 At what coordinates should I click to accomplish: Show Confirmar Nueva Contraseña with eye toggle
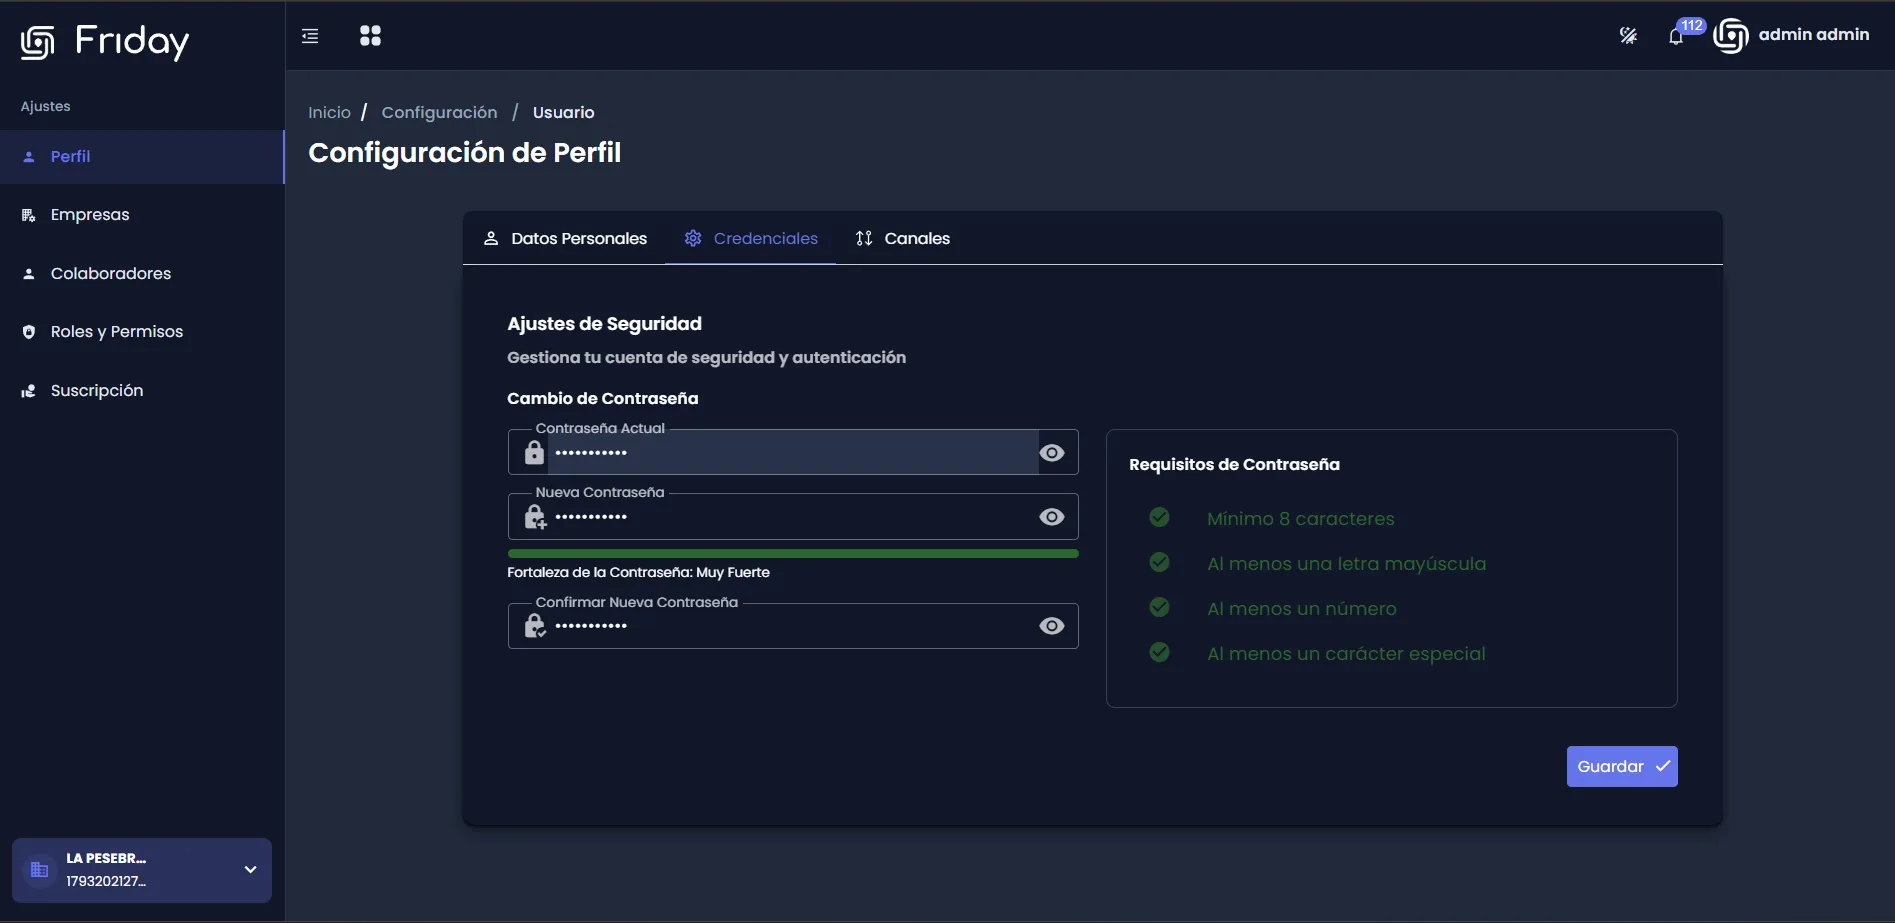pyautogui.click(x=1052, y=626)
